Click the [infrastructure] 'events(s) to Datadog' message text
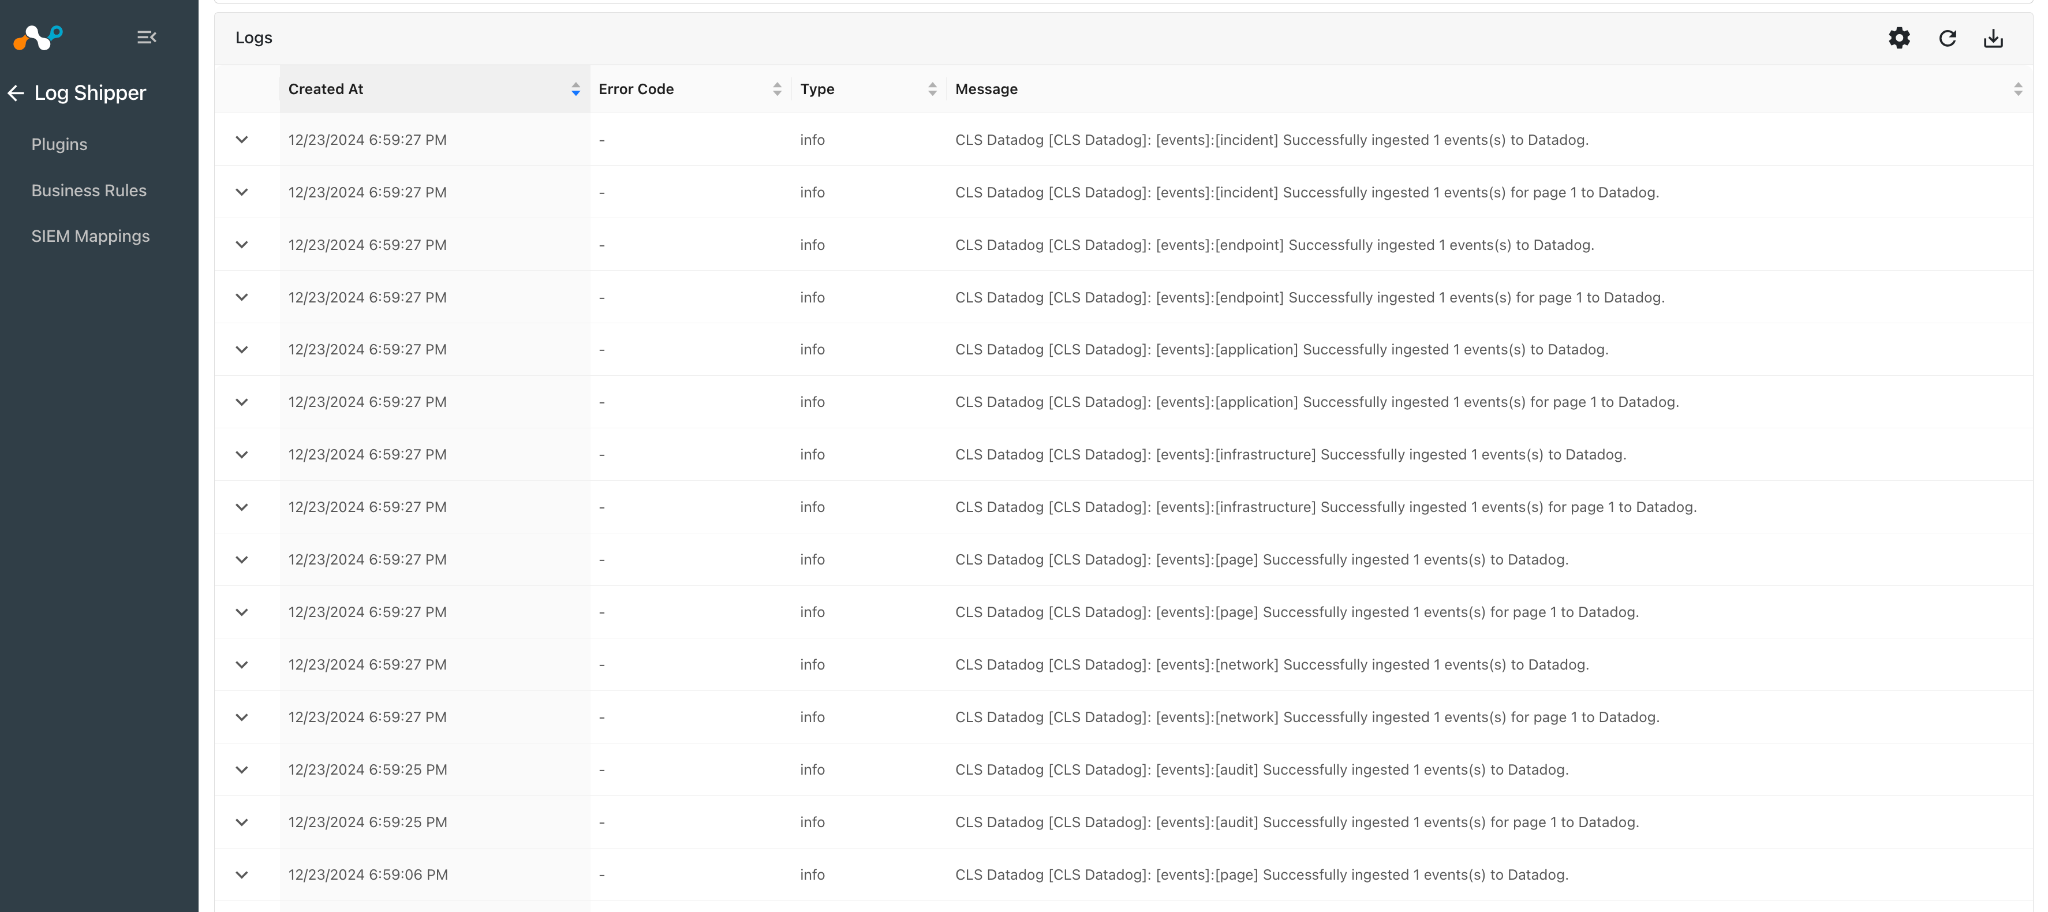 pyautogui.click(x=1291, y=455)
